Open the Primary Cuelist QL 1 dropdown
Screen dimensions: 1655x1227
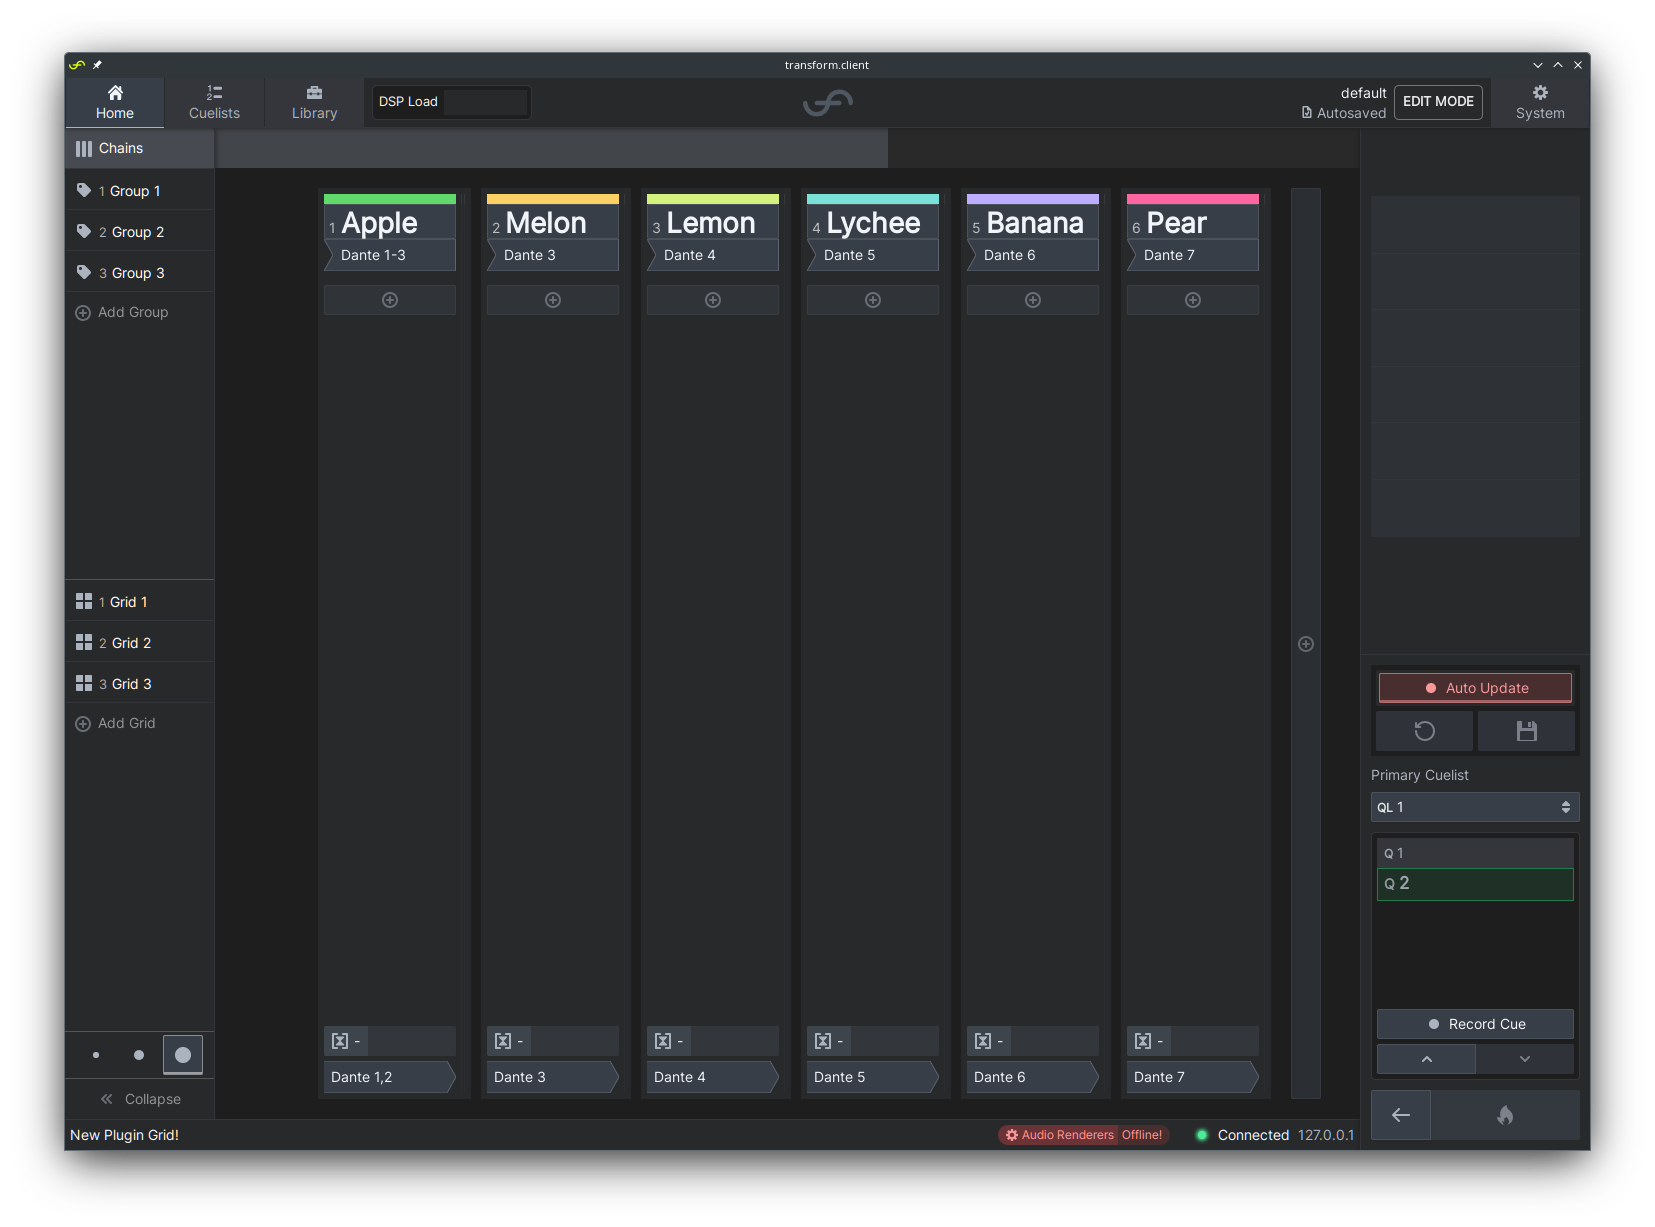(1475, 807)
